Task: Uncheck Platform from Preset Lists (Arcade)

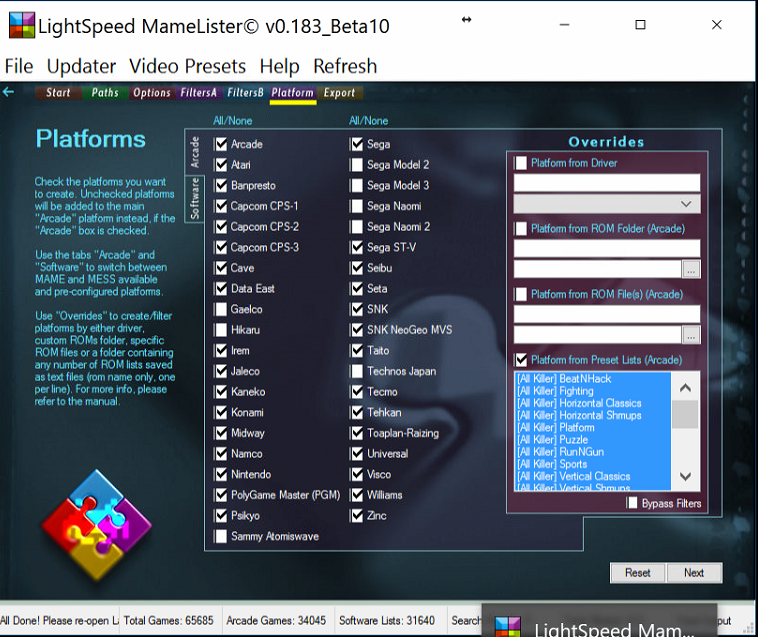Action: (x=521, y=360)
